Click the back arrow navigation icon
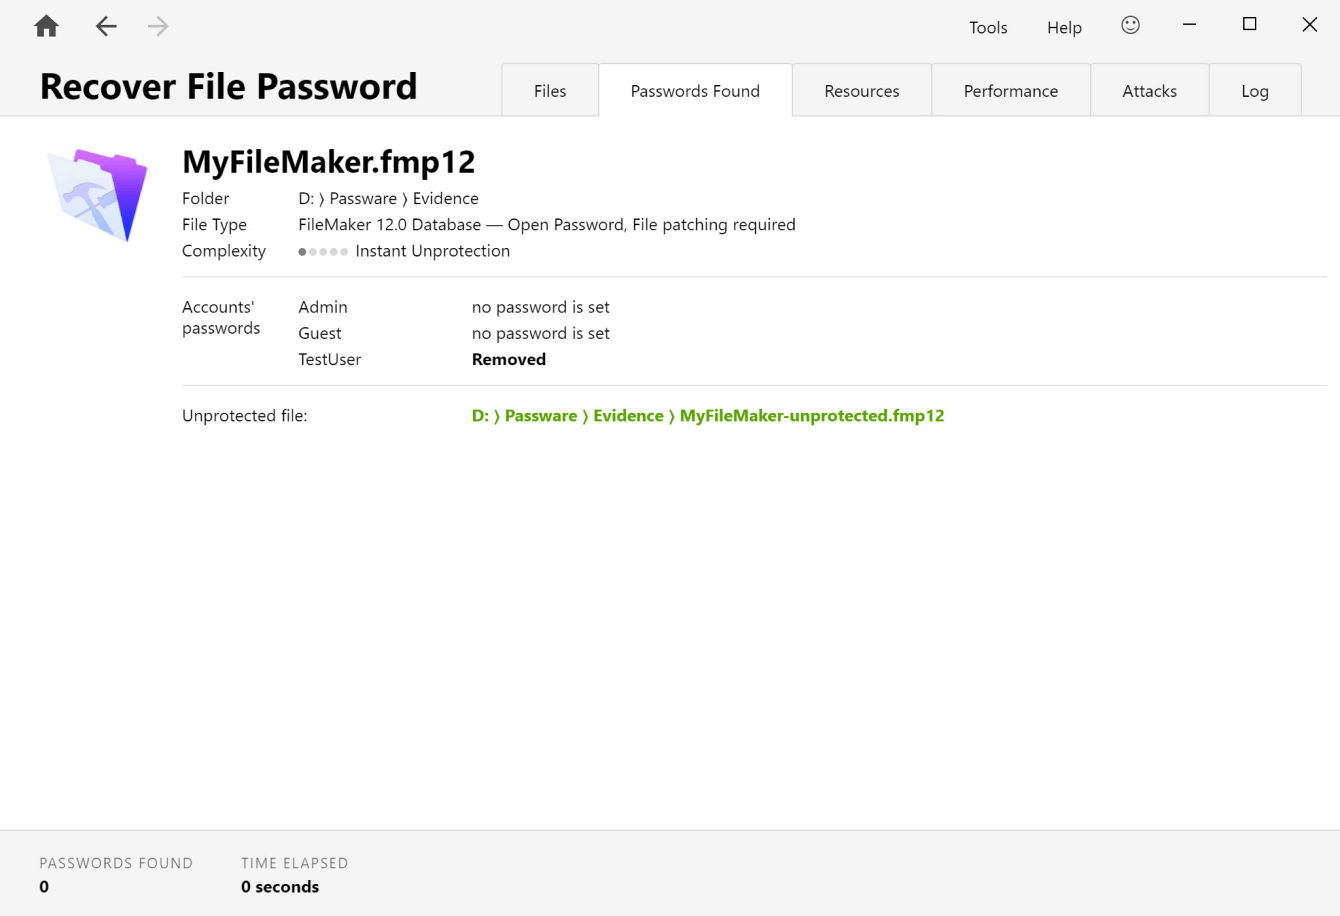The height and width of the screenshot is (916, 1340). [106, 27]
